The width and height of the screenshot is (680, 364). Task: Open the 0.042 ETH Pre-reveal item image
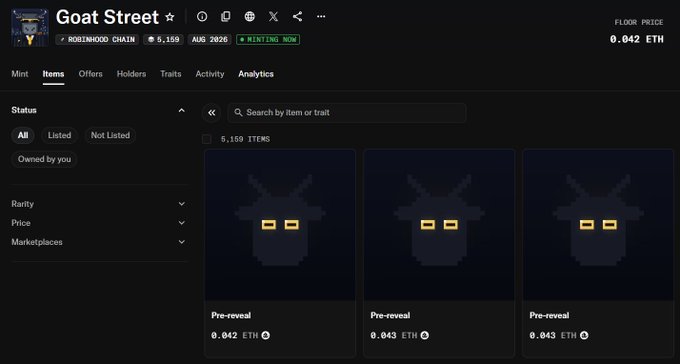click(x=280, y=225)
